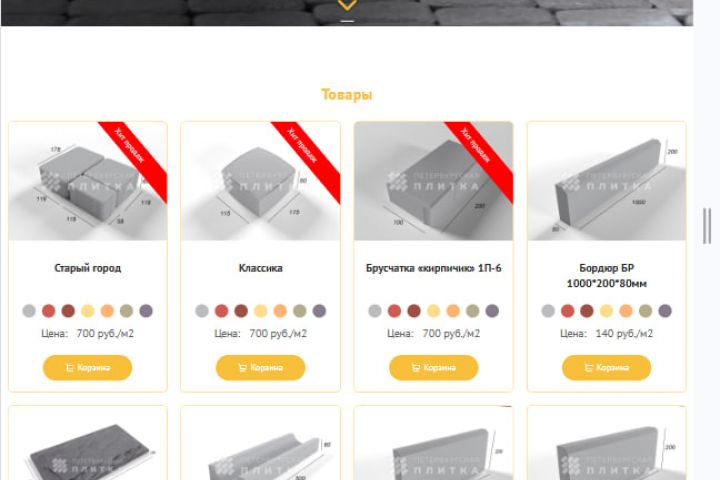Viewport: 720px width, 480px height.
Task: Select gray color swatch for Старый город
Action: [29, 311]
